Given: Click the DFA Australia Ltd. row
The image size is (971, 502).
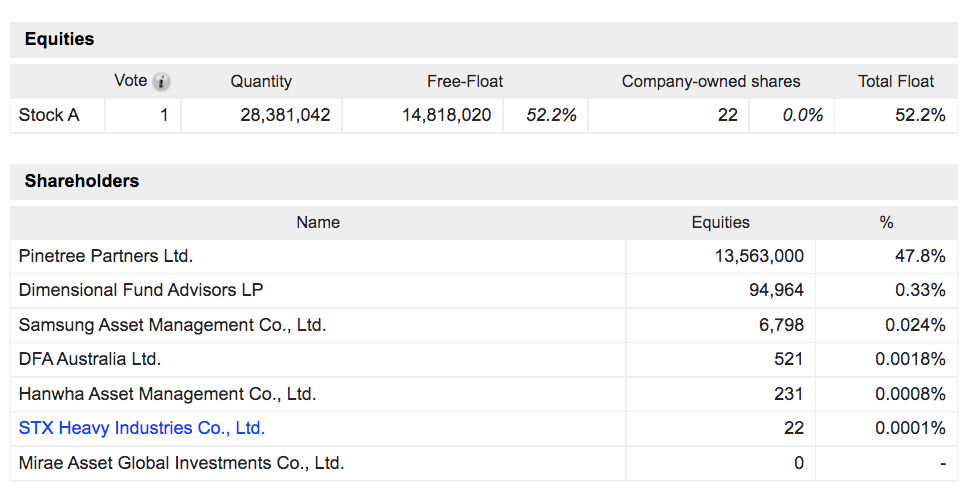Looking at the screenshot, I should [484, 360].
